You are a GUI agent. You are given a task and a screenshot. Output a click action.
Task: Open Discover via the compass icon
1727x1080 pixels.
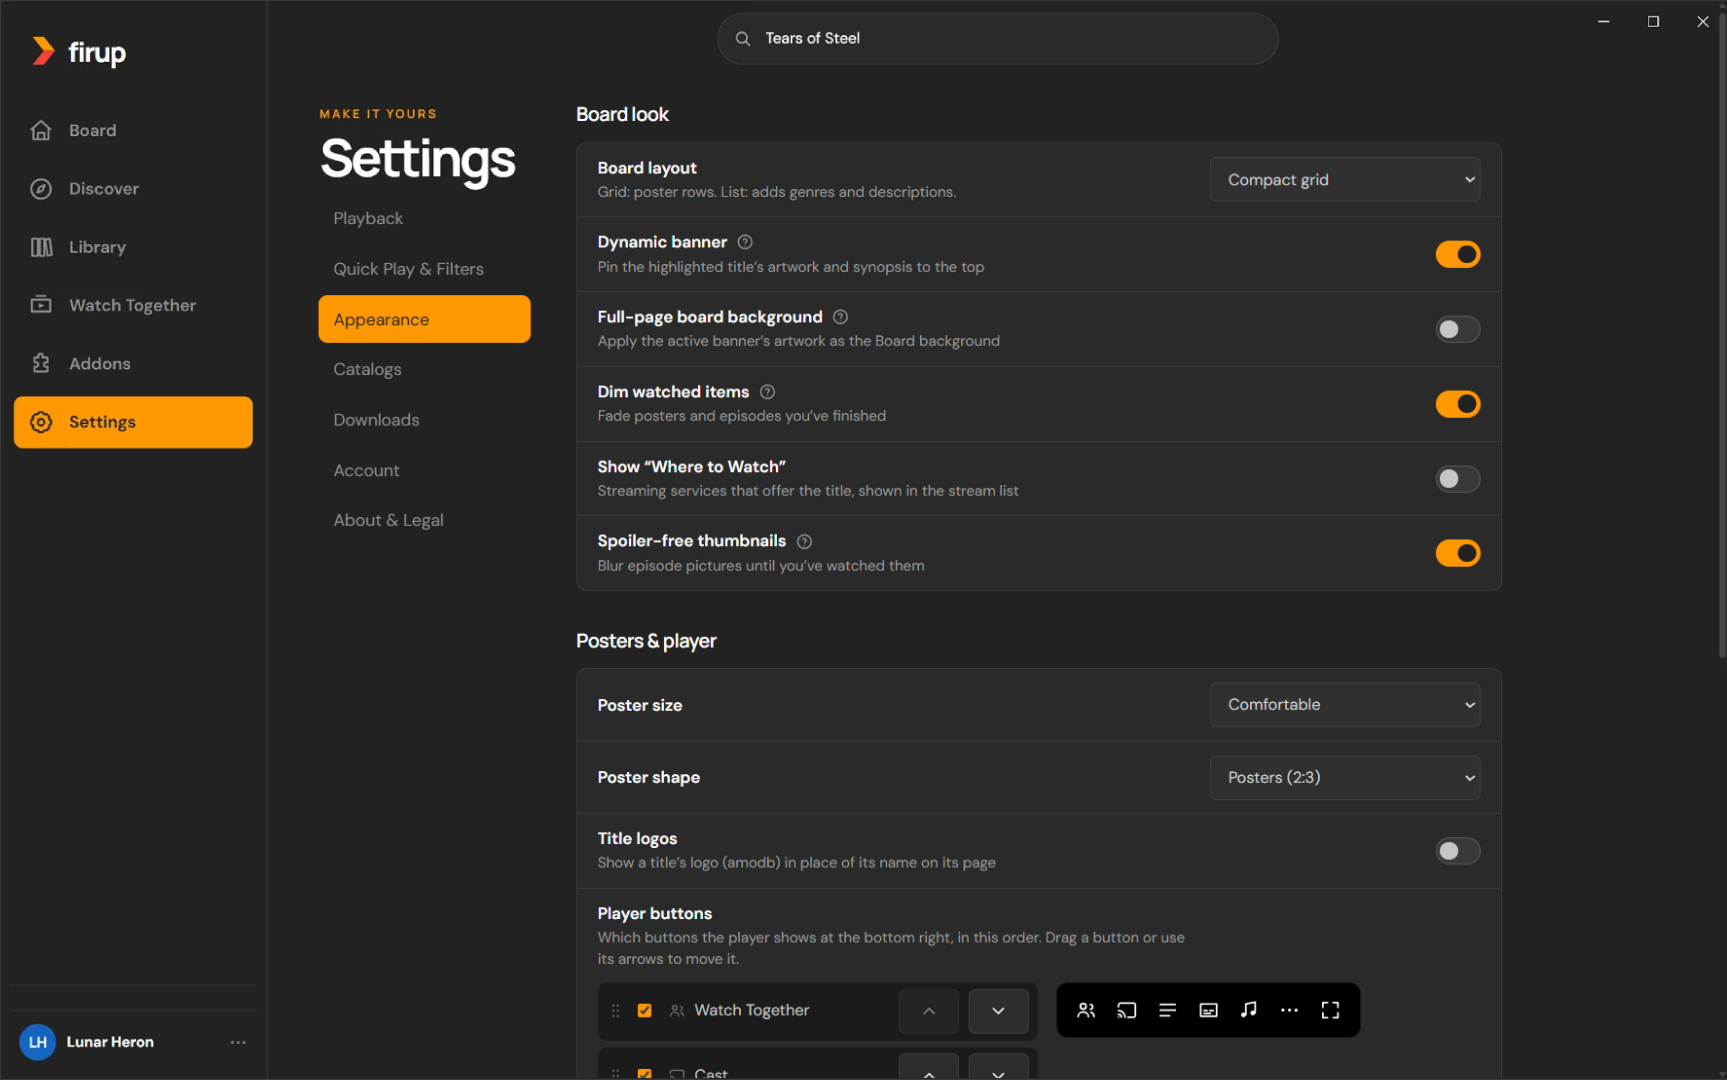(41, 189)
